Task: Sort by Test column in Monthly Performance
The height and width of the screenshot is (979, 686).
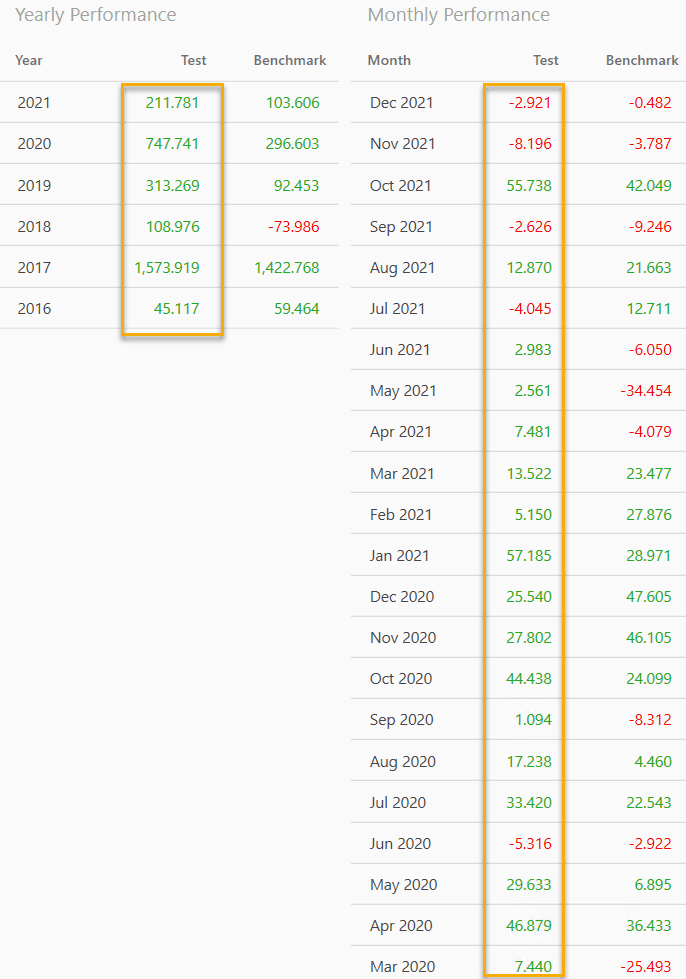Action: pyautogui.click(x=546, y=61)
